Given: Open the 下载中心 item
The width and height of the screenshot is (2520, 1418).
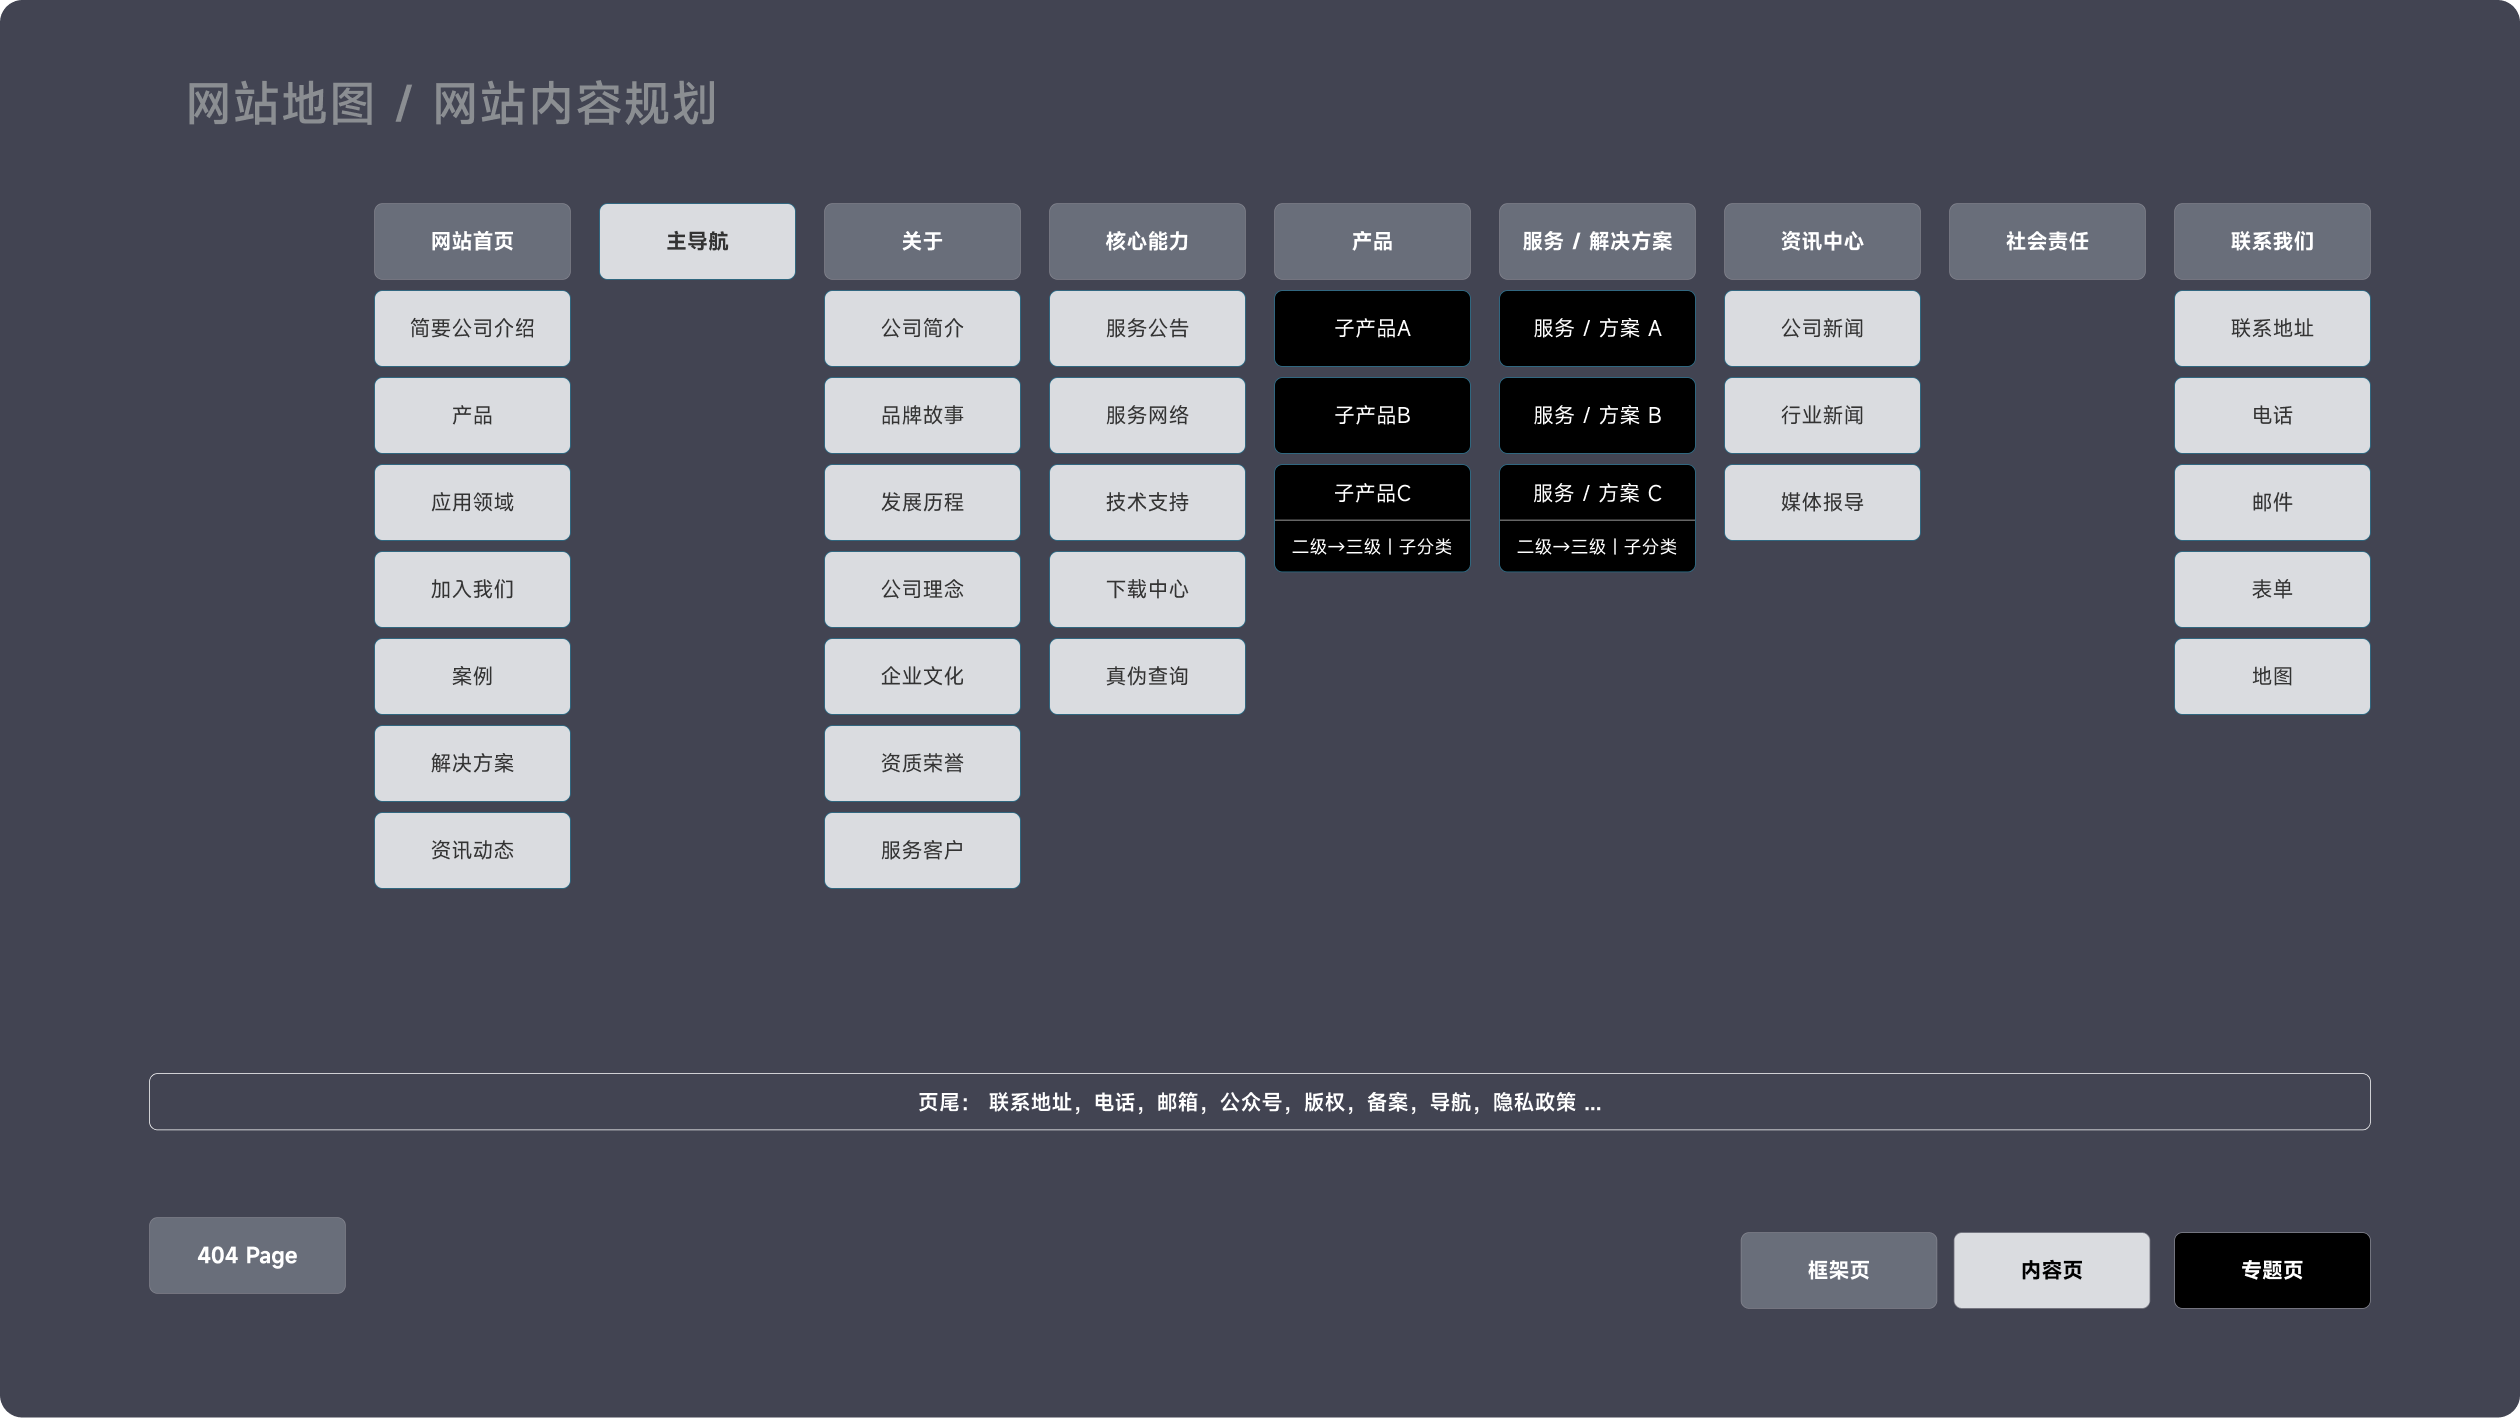Looking at the screenshot, I should 1147,589.
